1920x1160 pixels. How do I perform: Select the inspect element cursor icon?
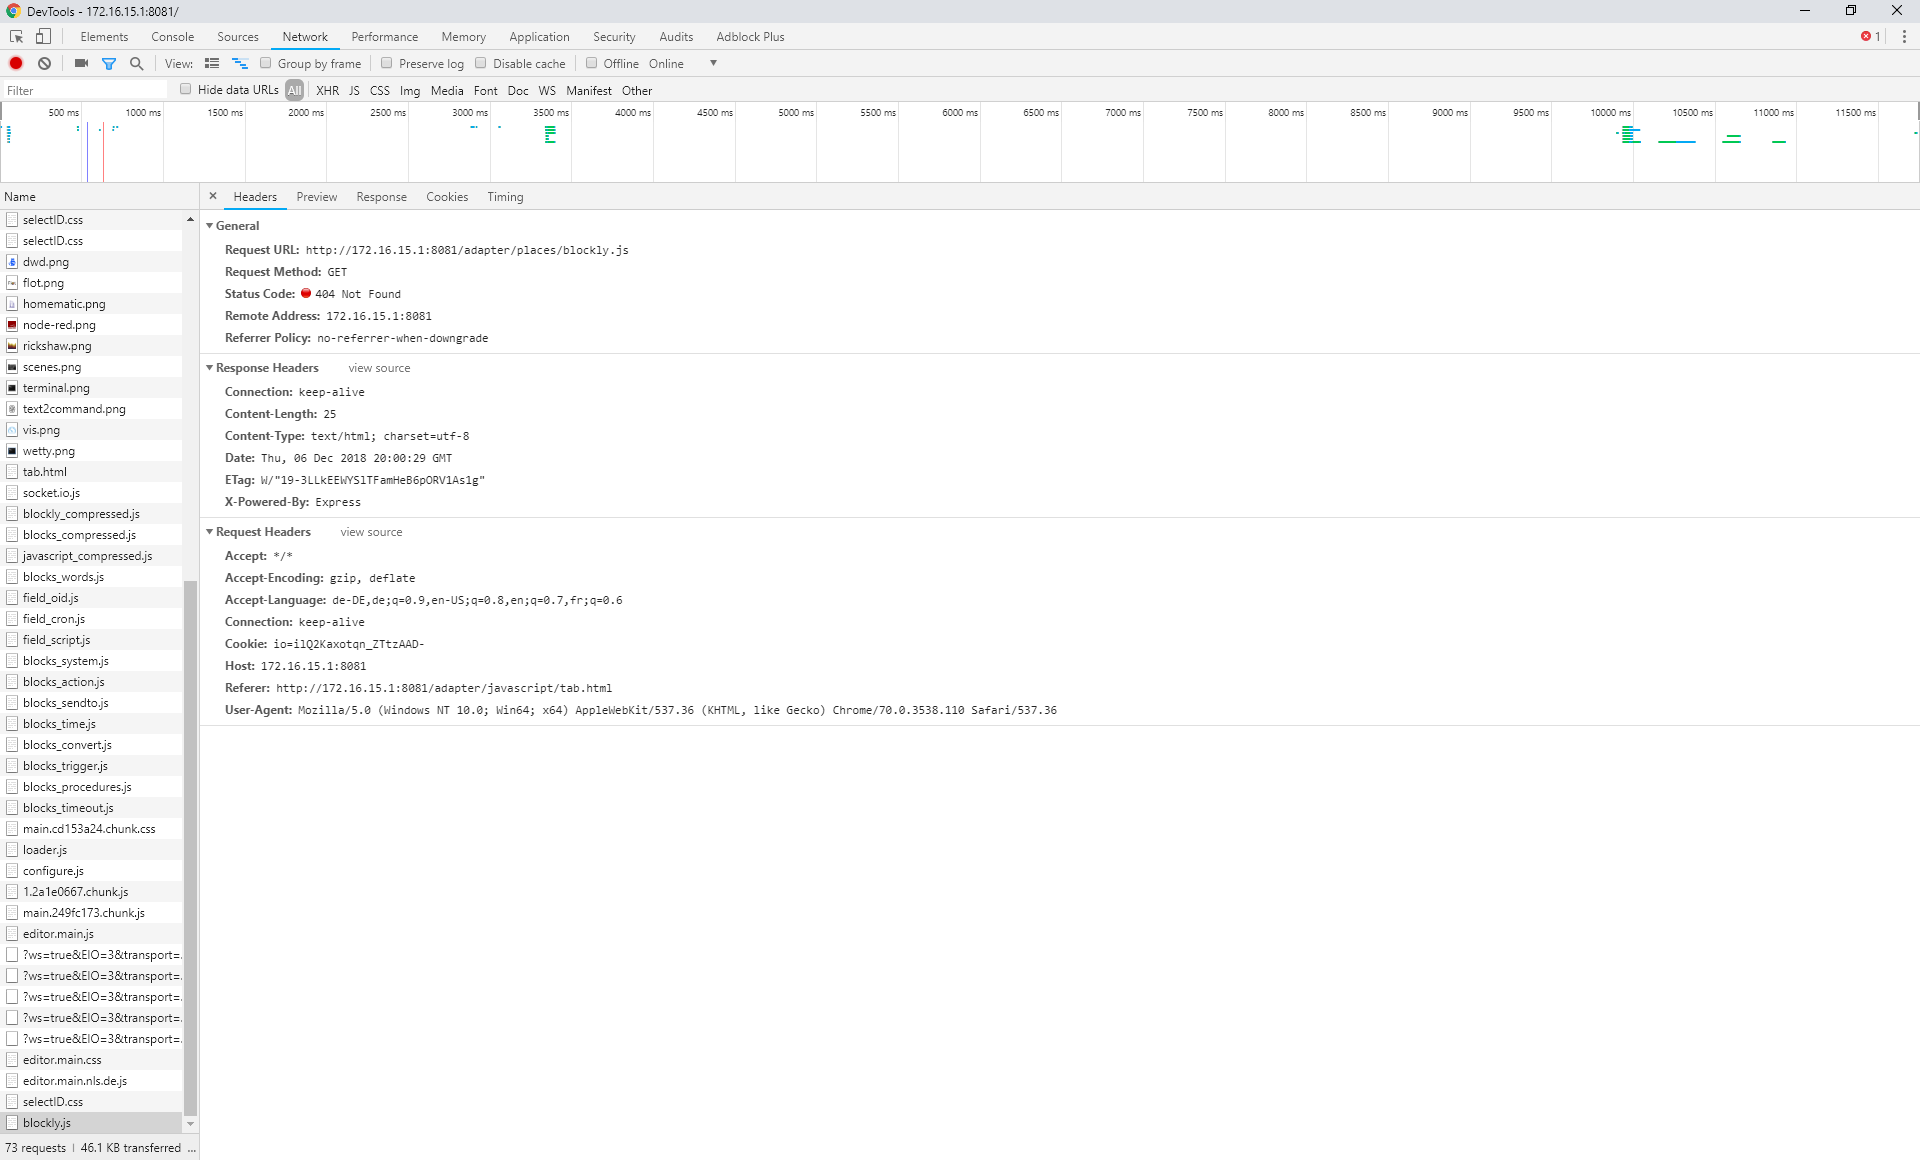pos(16,36)
